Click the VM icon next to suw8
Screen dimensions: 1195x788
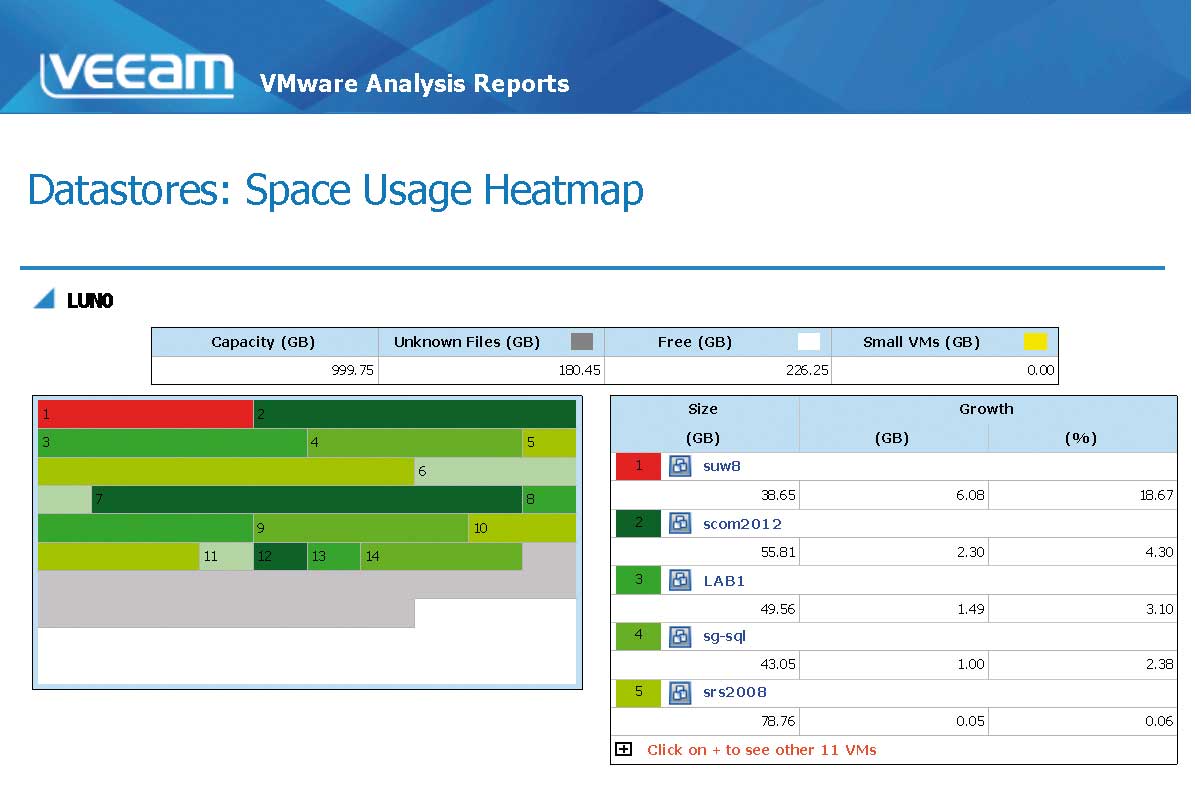tap(680, 466)
